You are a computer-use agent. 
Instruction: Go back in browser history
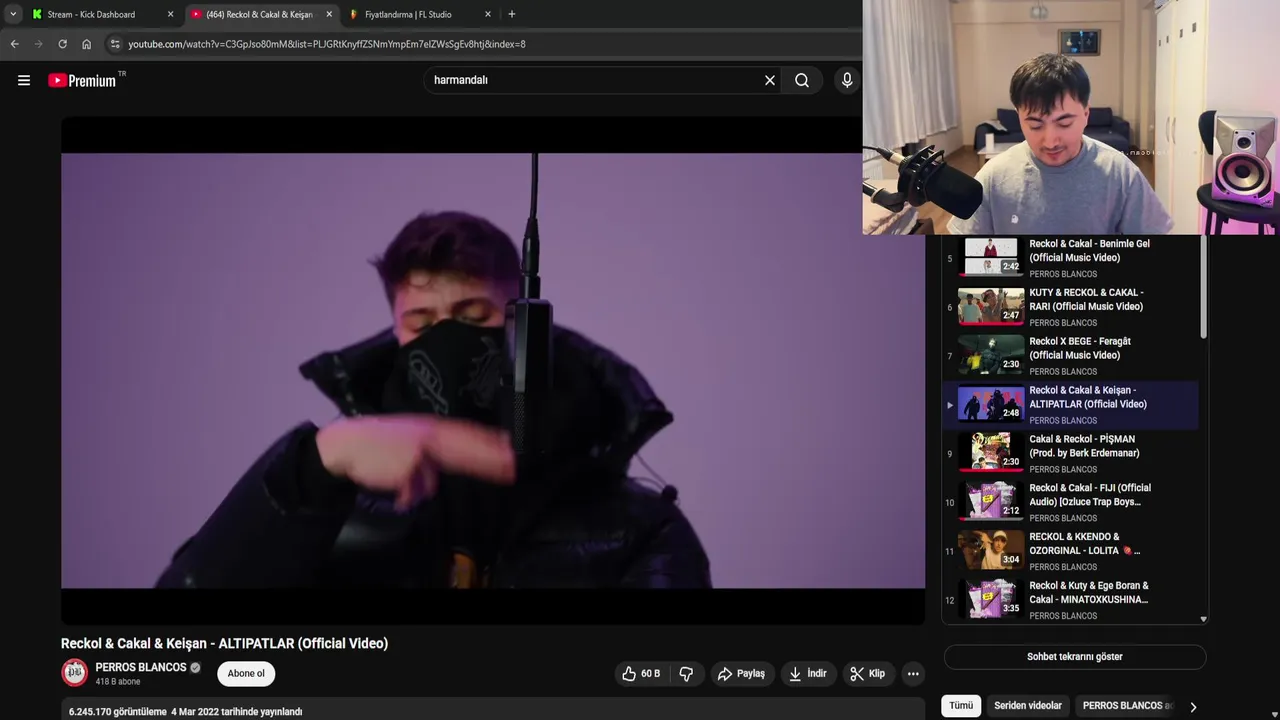[14, 44]
